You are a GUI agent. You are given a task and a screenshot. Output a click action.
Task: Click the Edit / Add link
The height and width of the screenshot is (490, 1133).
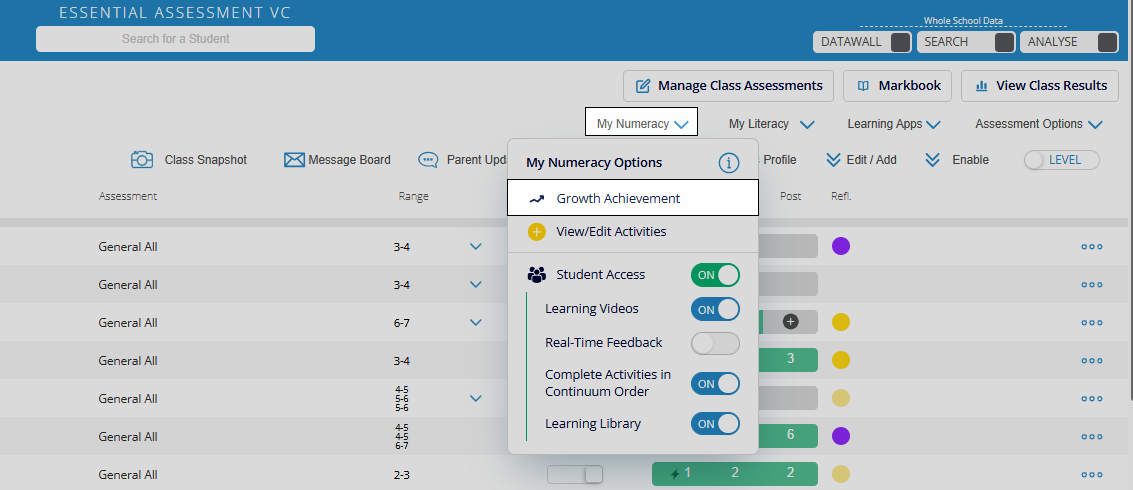coord(871,160)
